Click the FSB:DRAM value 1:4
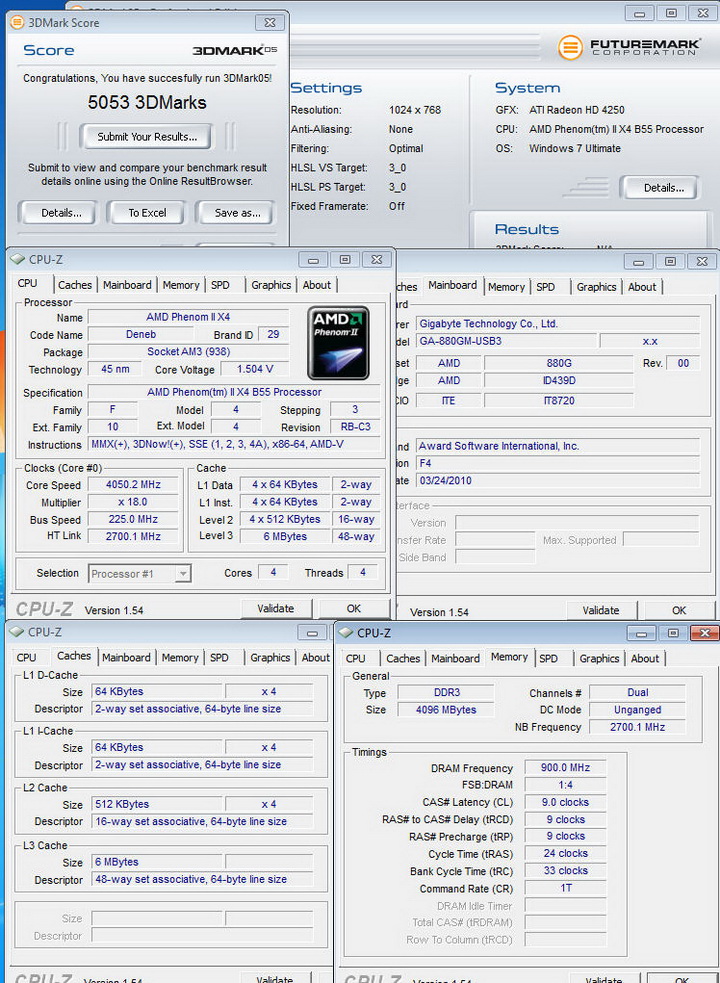Image resolution: width=720 pixels, height=983 pixels. [x=565, y=785]
